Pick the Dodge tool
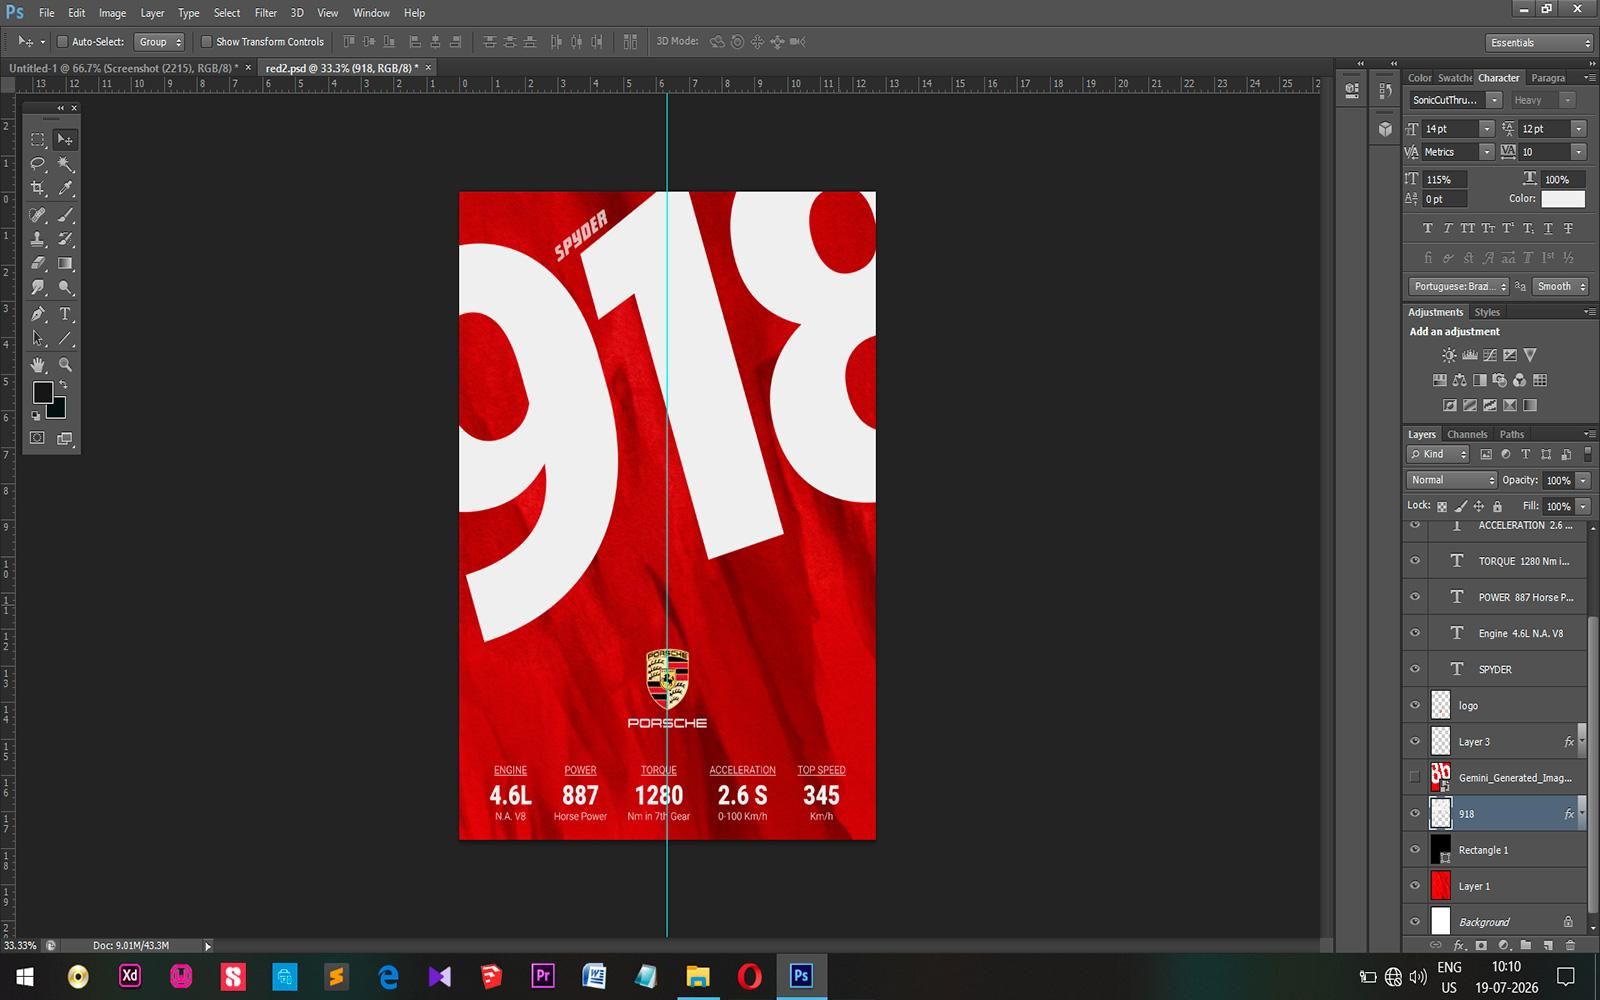The width and height of the screenshot is (1600, 1000). (x=65, y=288)
